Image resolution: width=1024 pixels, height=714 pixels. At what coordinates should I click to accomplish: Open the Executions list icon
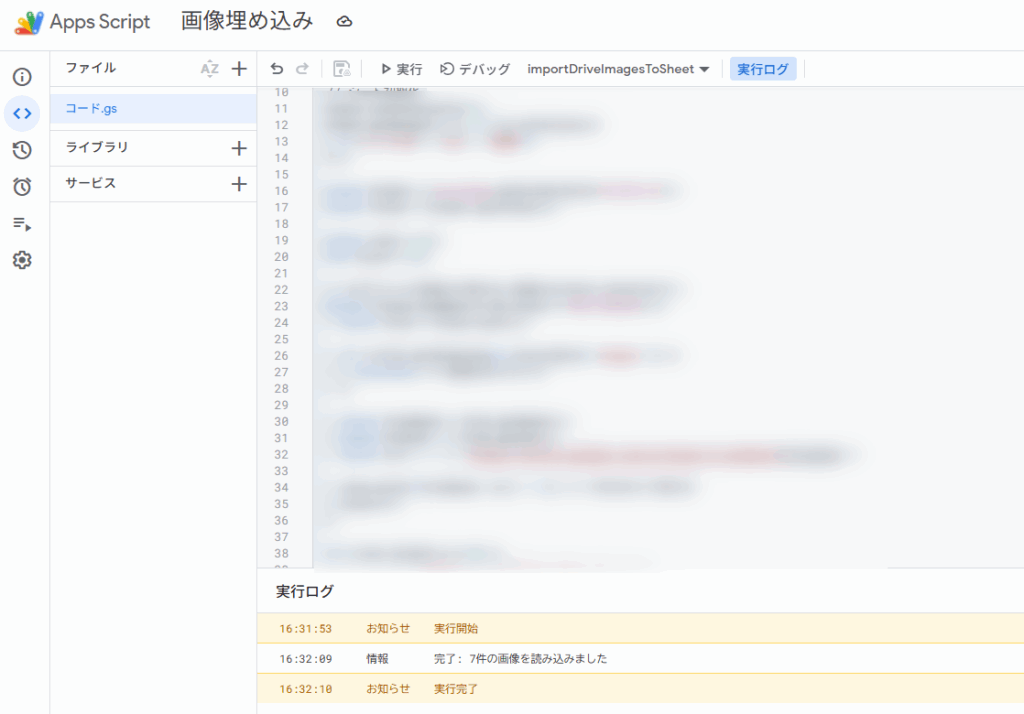click(x=22, y=224)
